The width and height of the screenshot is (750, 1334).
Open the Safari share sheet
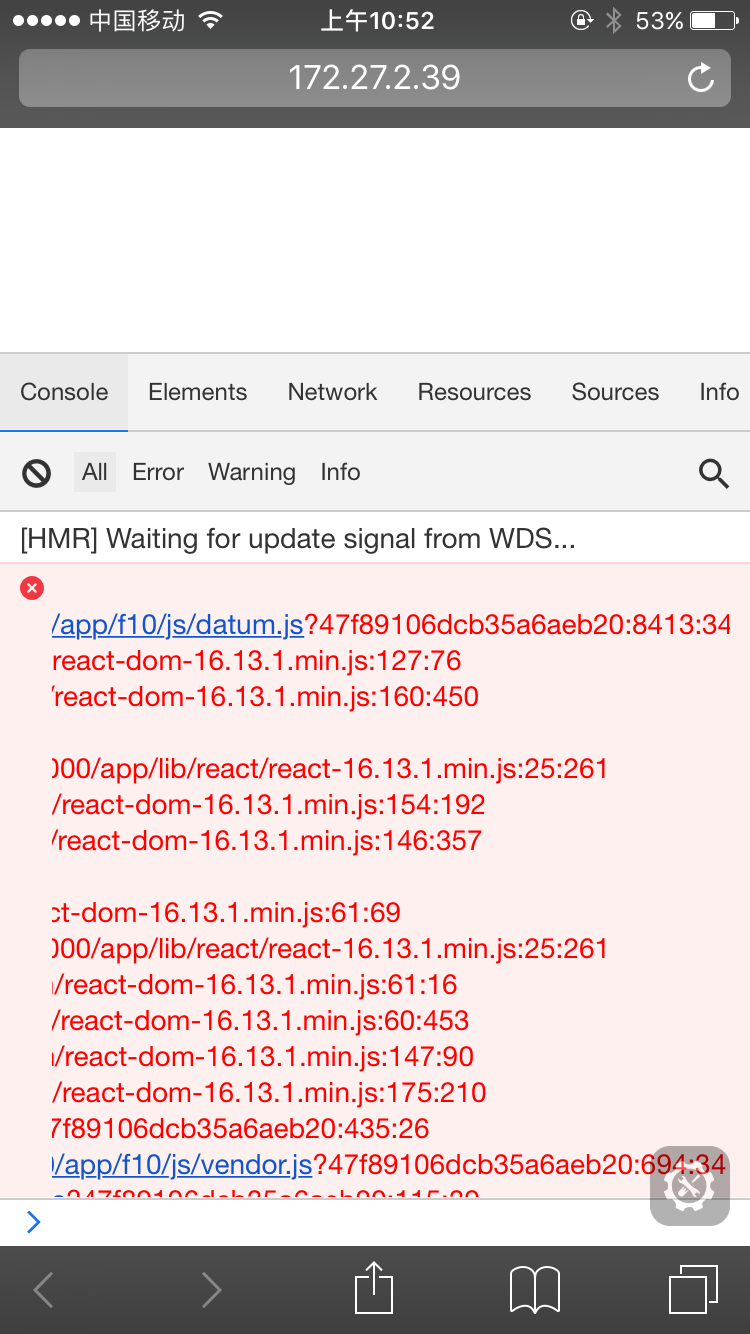tap(373, 1289)
